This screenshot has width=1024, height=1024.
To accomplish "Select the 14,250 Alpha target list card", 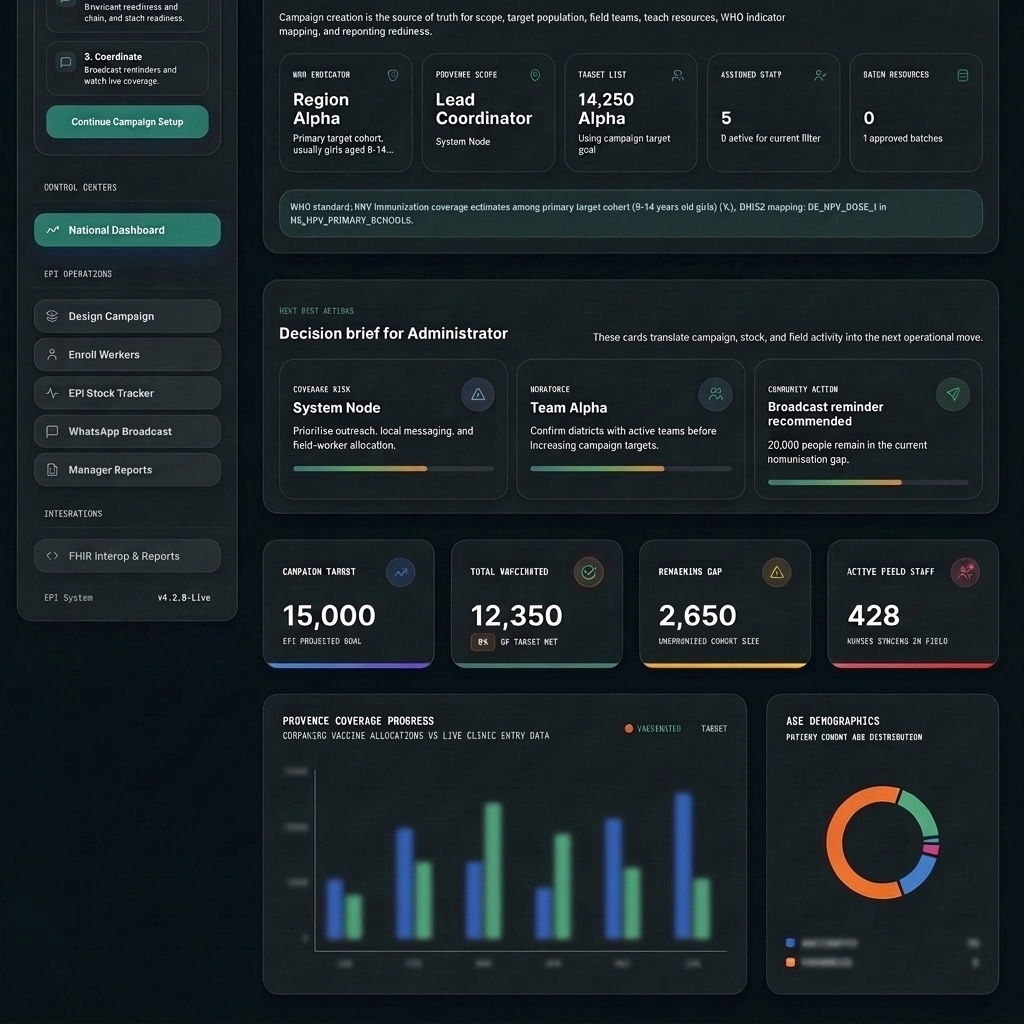I will (x=631, y=112).
